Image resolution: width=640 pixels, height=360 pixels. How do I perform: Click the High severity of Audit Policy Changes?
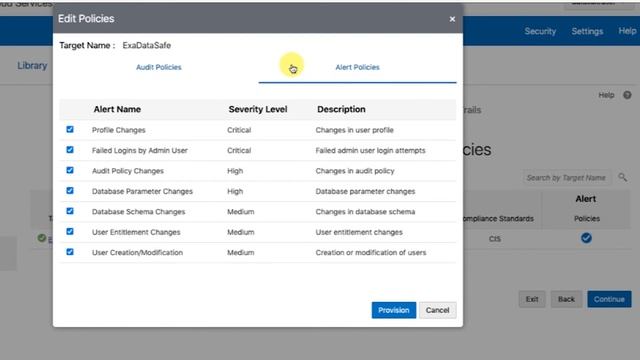[x=235, y=171]
